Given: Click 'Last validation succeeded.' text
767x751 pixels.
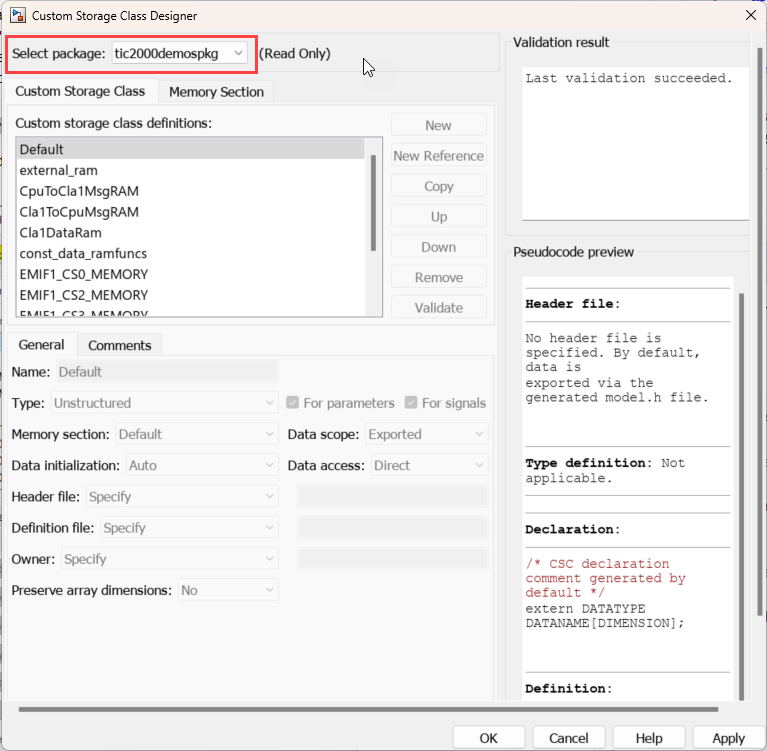Looking at the screenshot, I should click(629, 78).
